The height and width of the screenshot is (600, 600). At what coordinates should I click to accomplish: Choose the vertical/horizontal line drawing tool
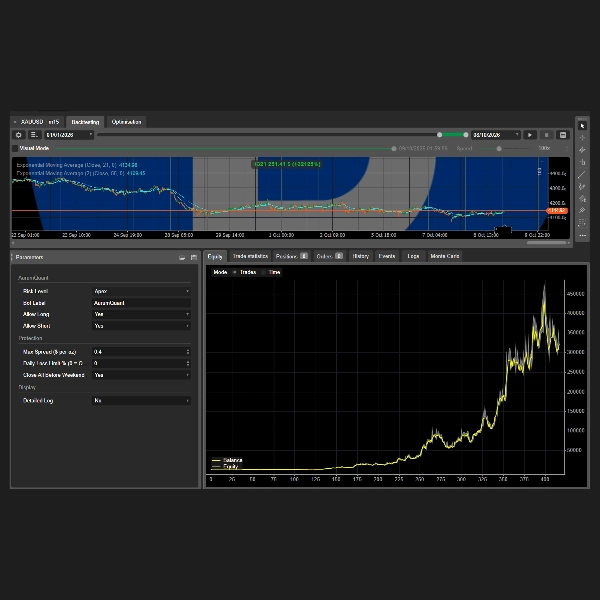[582, 162]
